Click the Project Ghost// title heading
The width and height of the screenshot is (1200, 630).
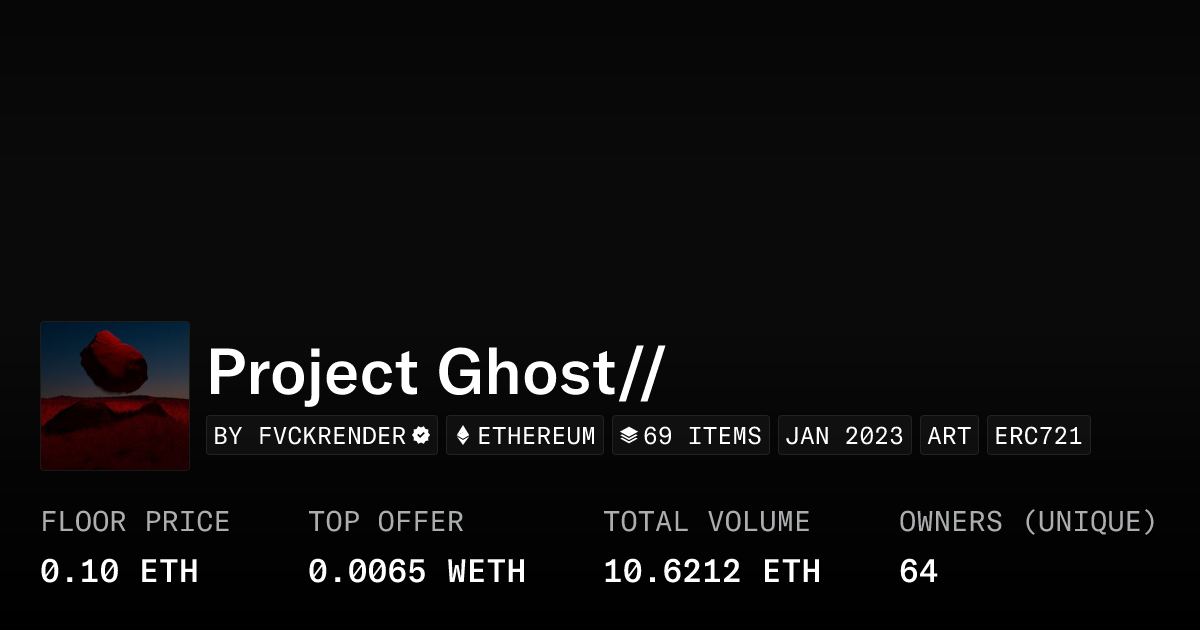pos(435,373)
